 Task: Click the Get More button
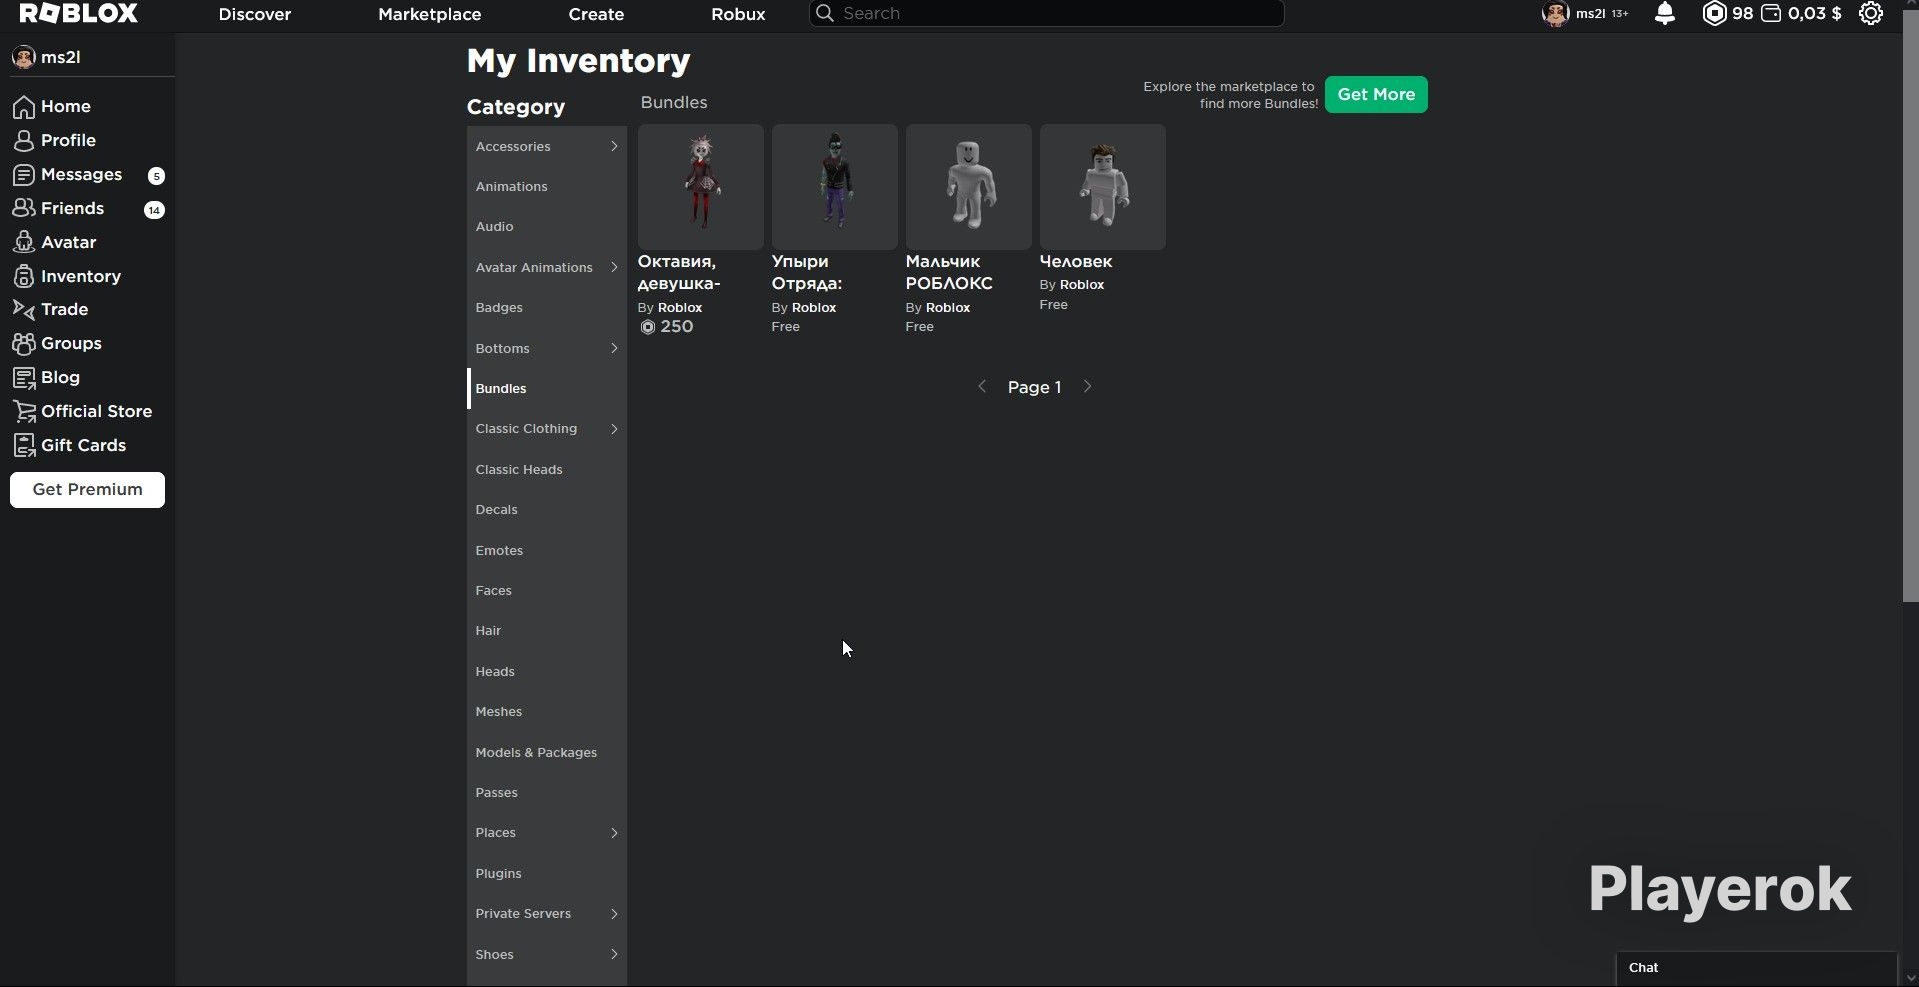point(1376,94)
